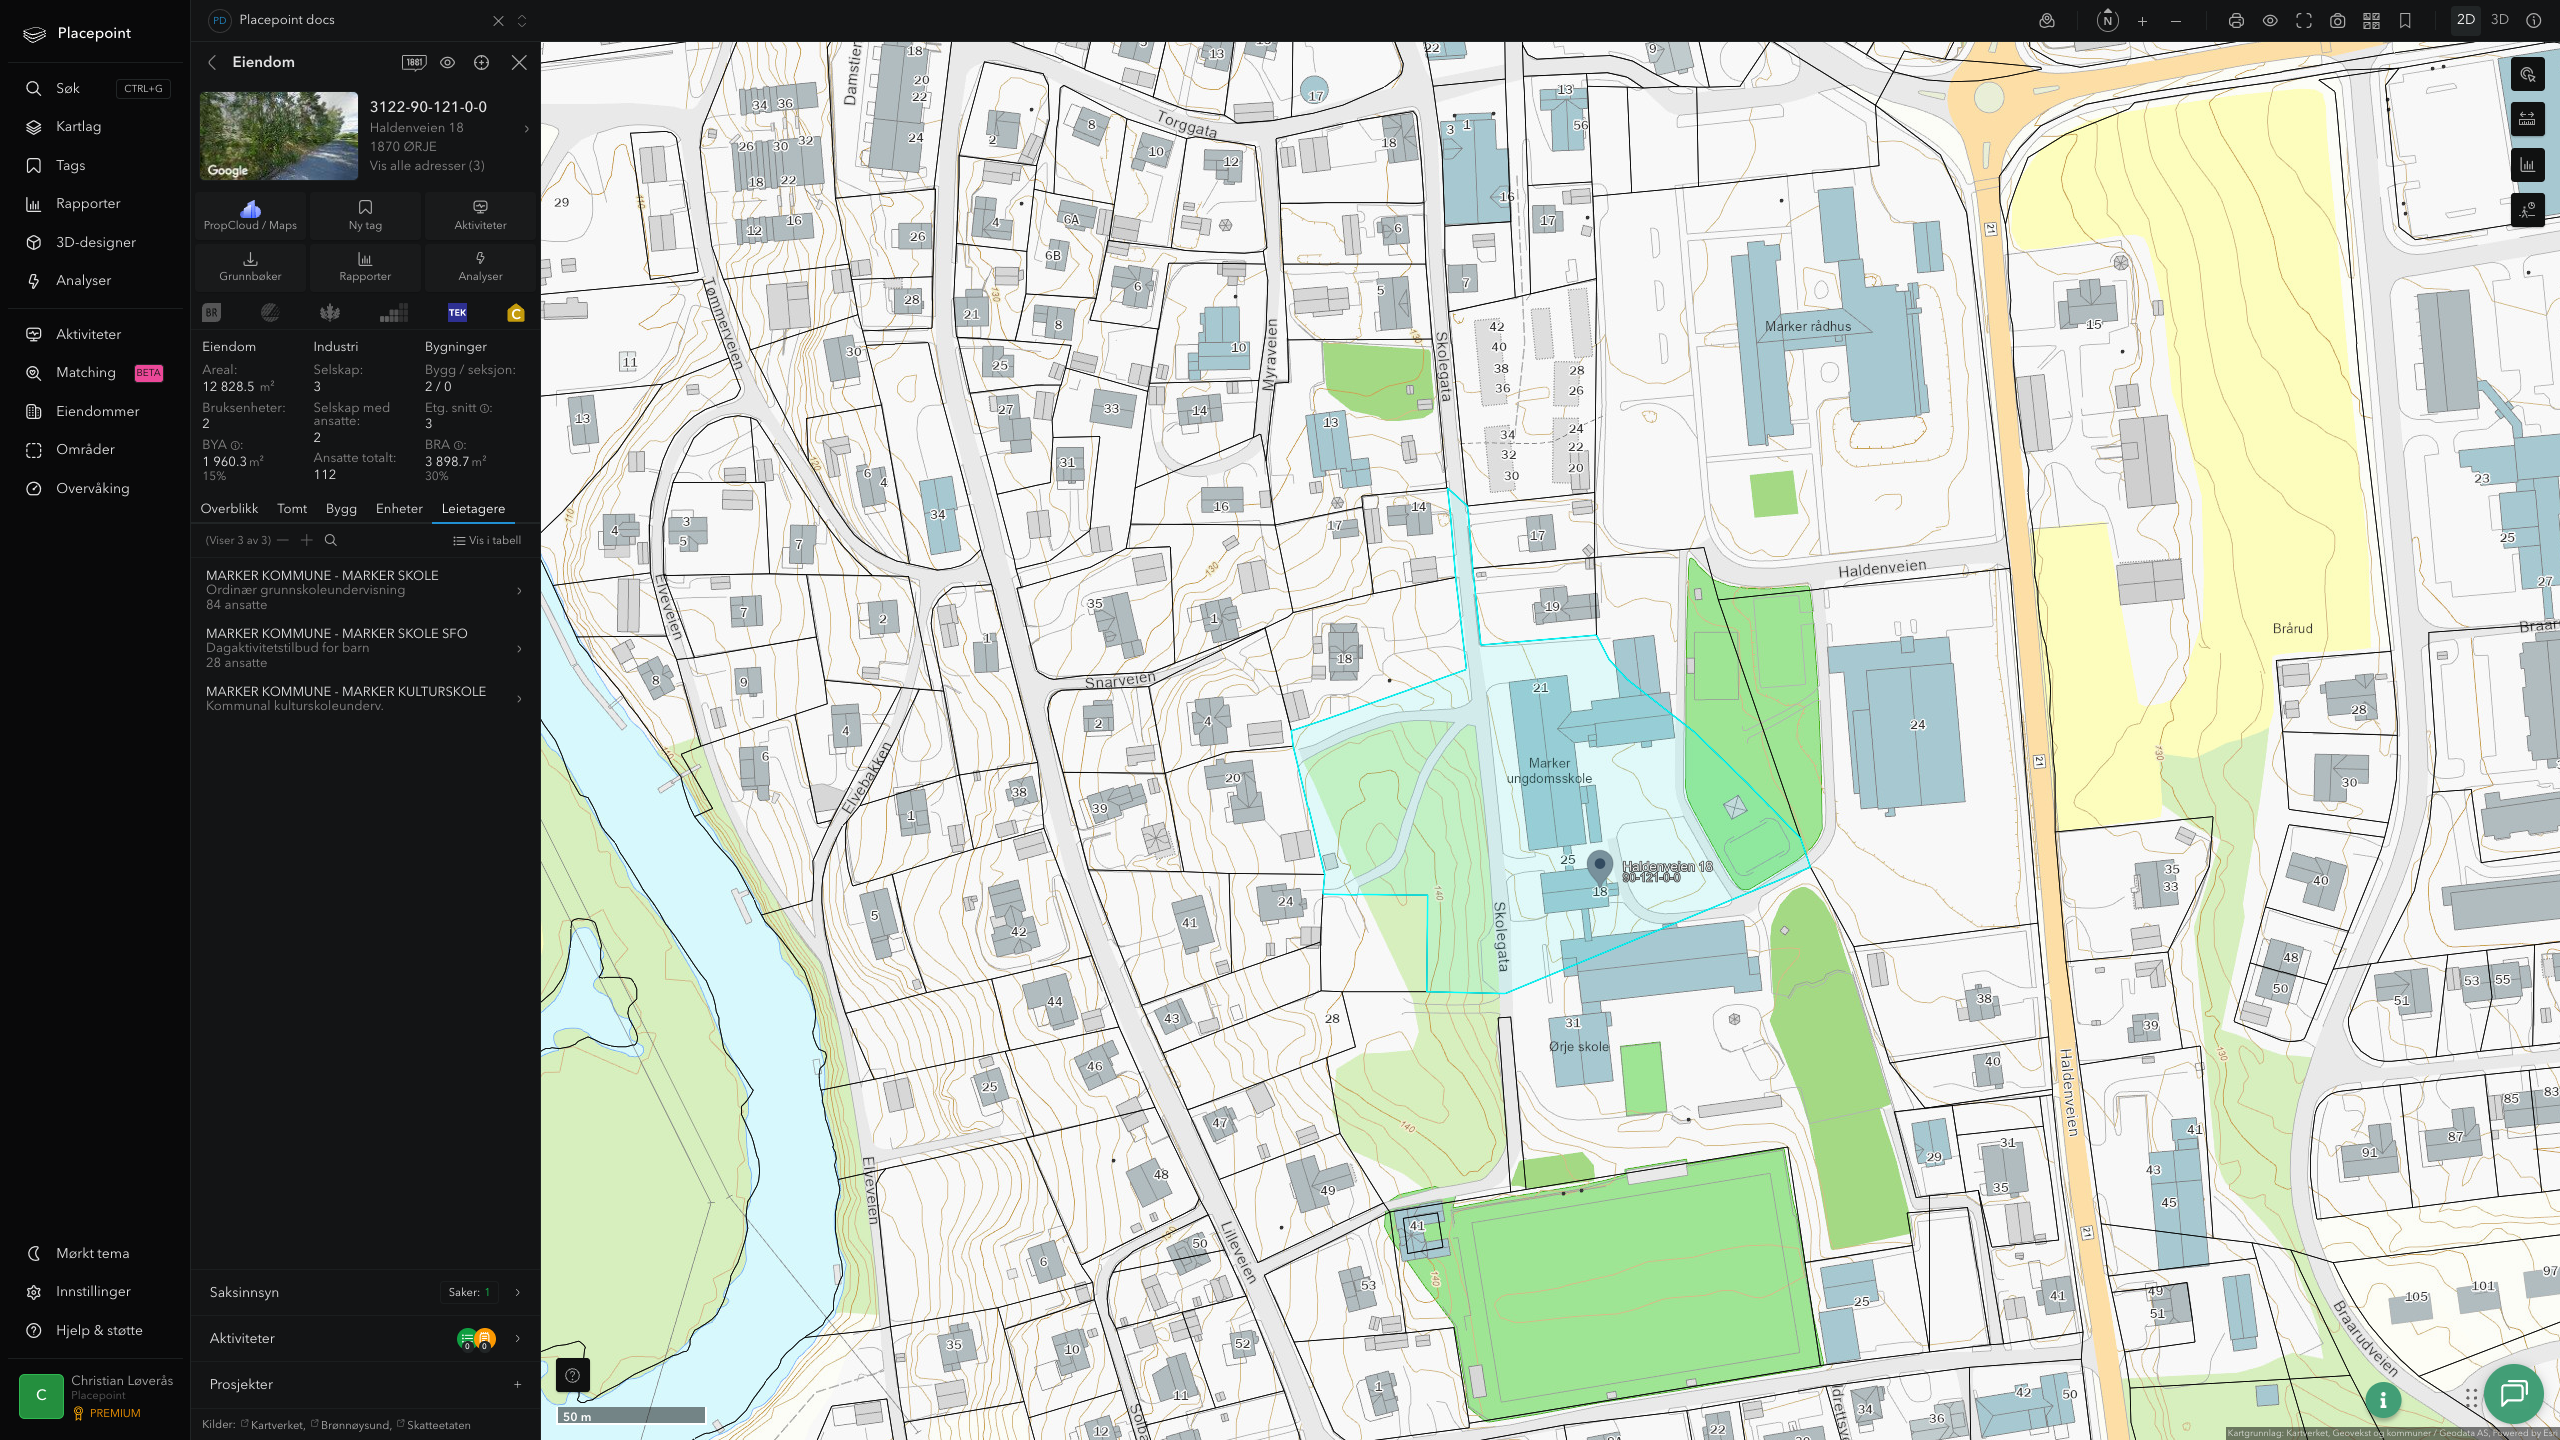Click the leaf crest emblem icon
2560x1440 pixels.
(330, 313)
